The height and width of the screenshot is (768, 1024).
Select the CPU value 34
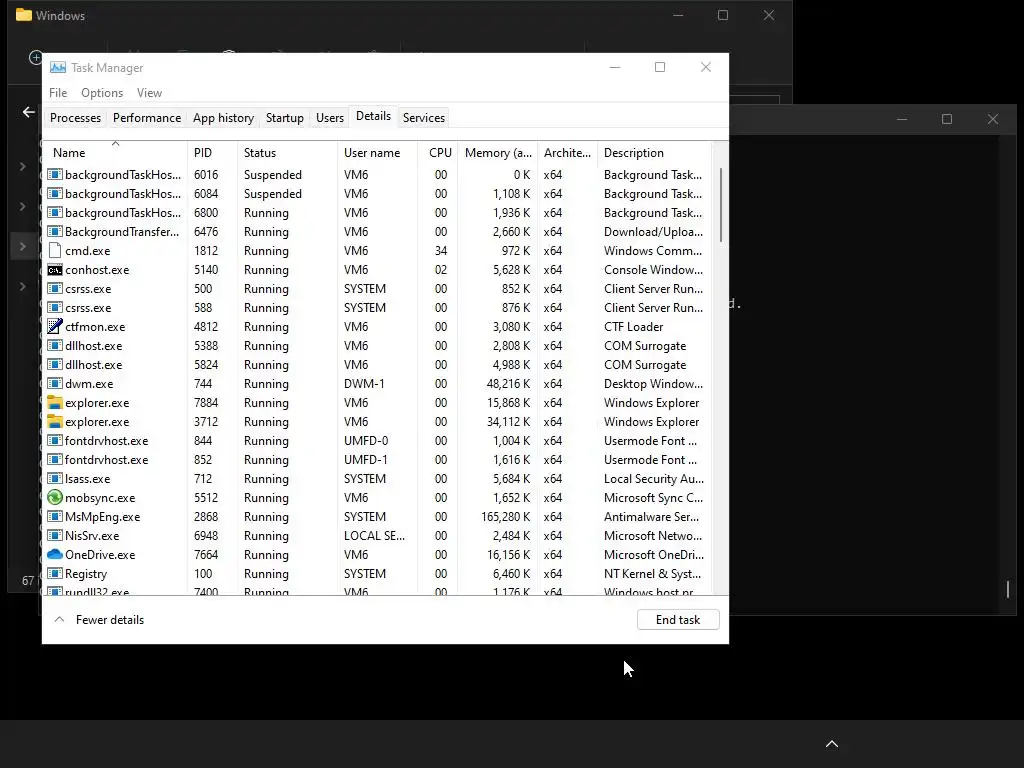(x=441, y=251)
